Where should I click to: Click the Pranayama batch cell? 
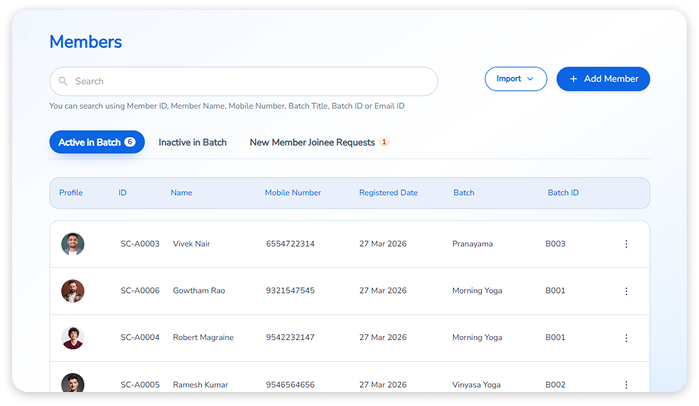point(473,244)
